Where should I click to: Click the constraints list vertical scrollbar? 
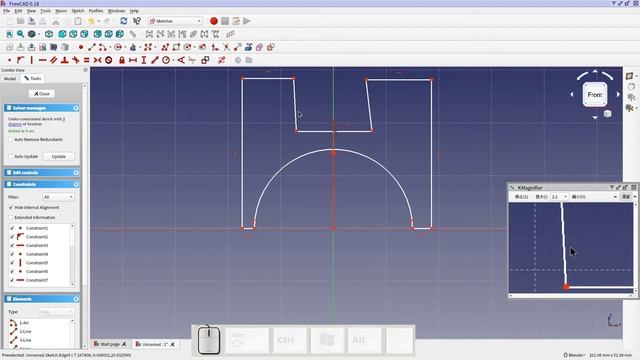pyautogui.click(x=73, y=255)
